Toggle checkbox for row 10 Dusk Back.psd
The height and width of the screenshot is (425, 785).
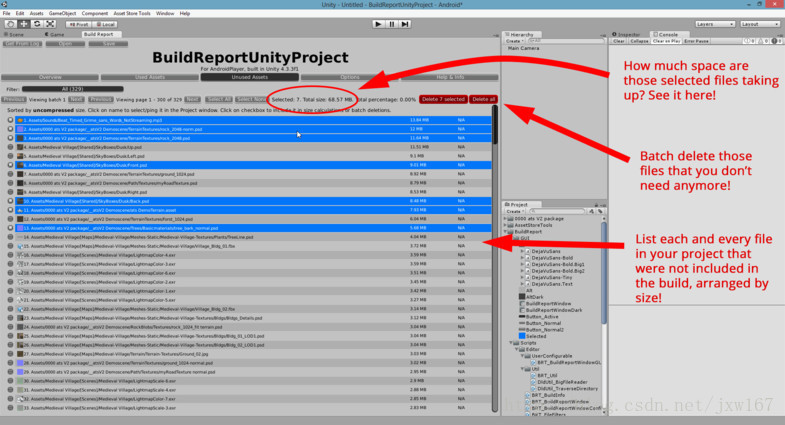(x=11, y=201)
